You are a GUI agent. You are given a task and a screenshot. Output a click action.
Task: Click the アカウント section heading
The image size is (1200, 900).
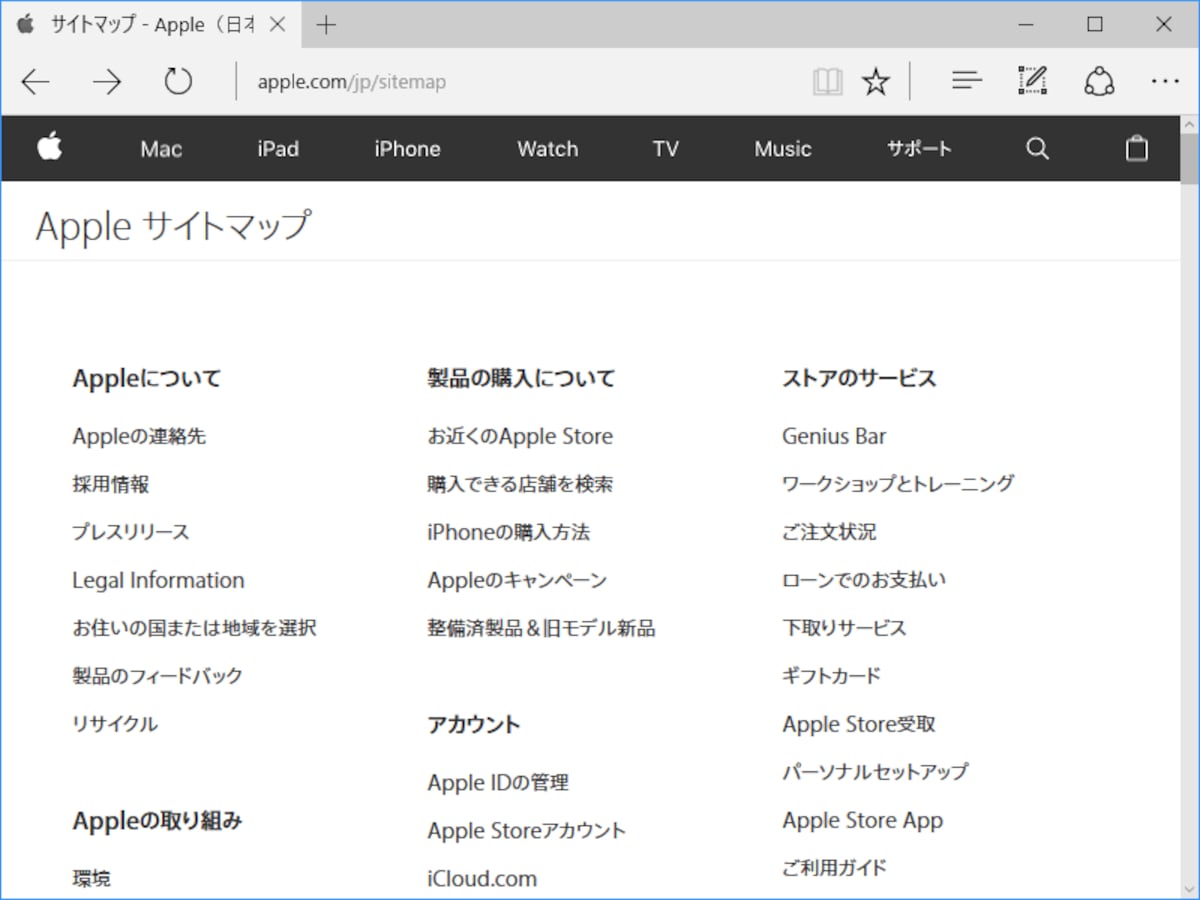point(474,724)
